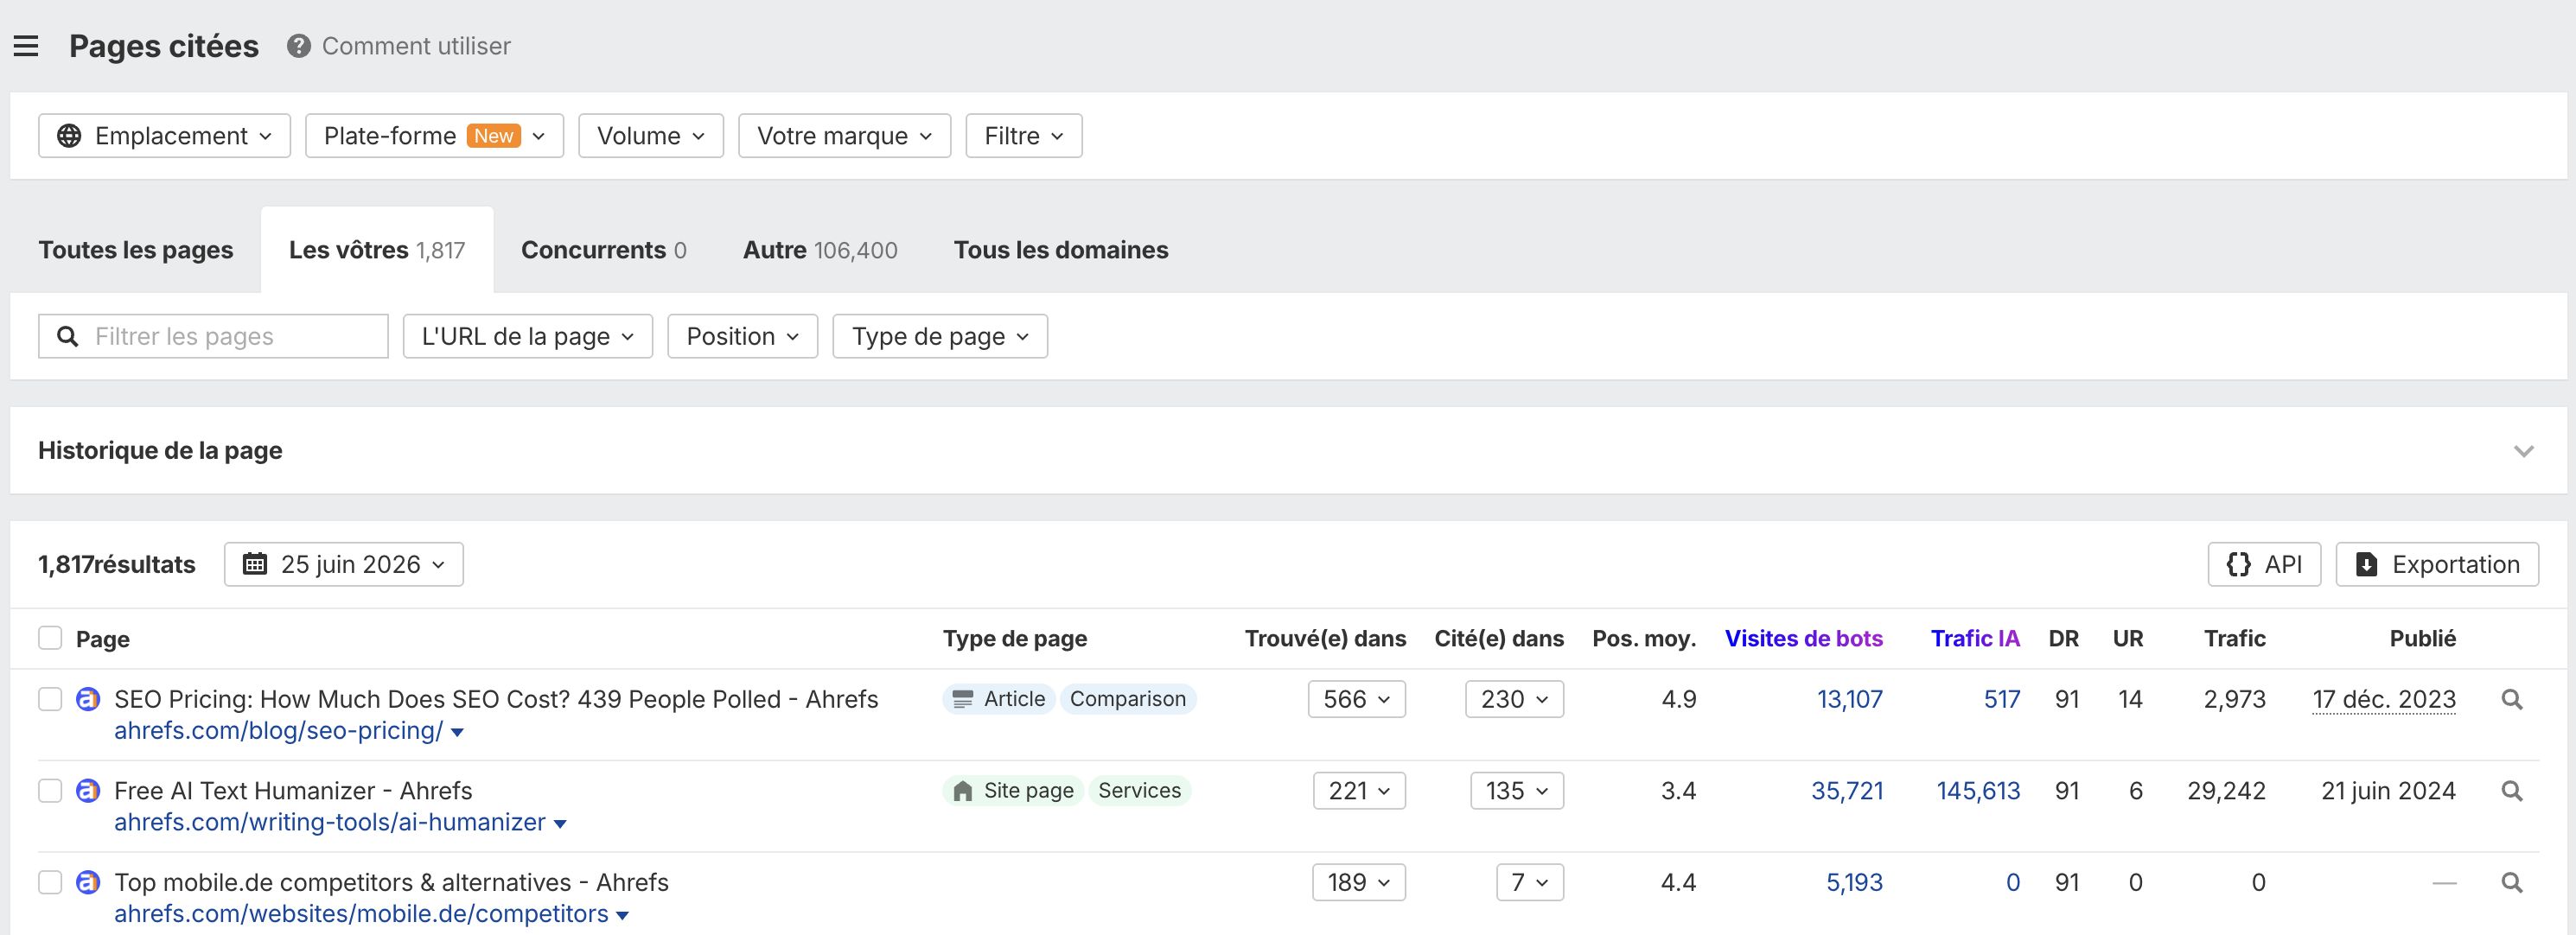This screenshot has width=2576, height=935.
Task: Click the Exportation button
Action: coord(2437,565)
